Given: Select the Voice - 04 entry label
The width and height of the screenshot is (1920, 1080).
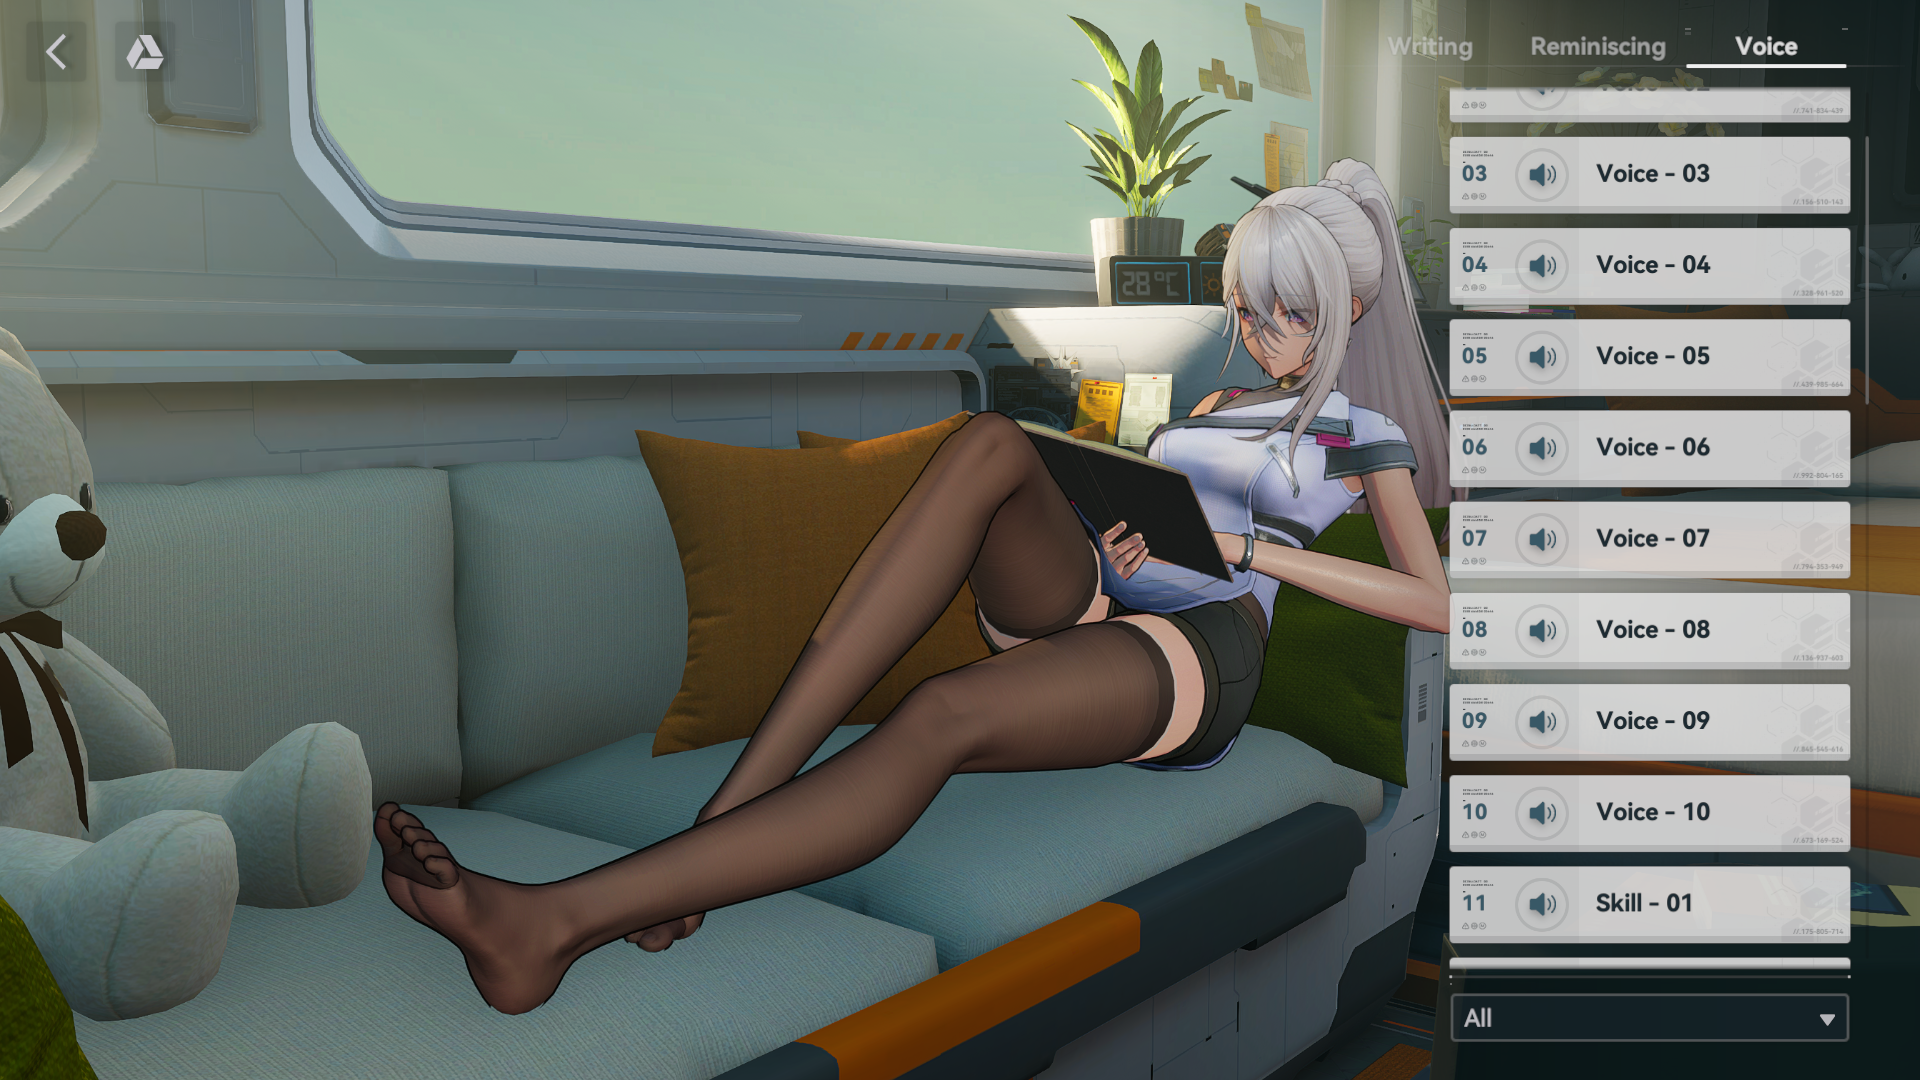Looking at the screenshot, I should point(1653,265).
